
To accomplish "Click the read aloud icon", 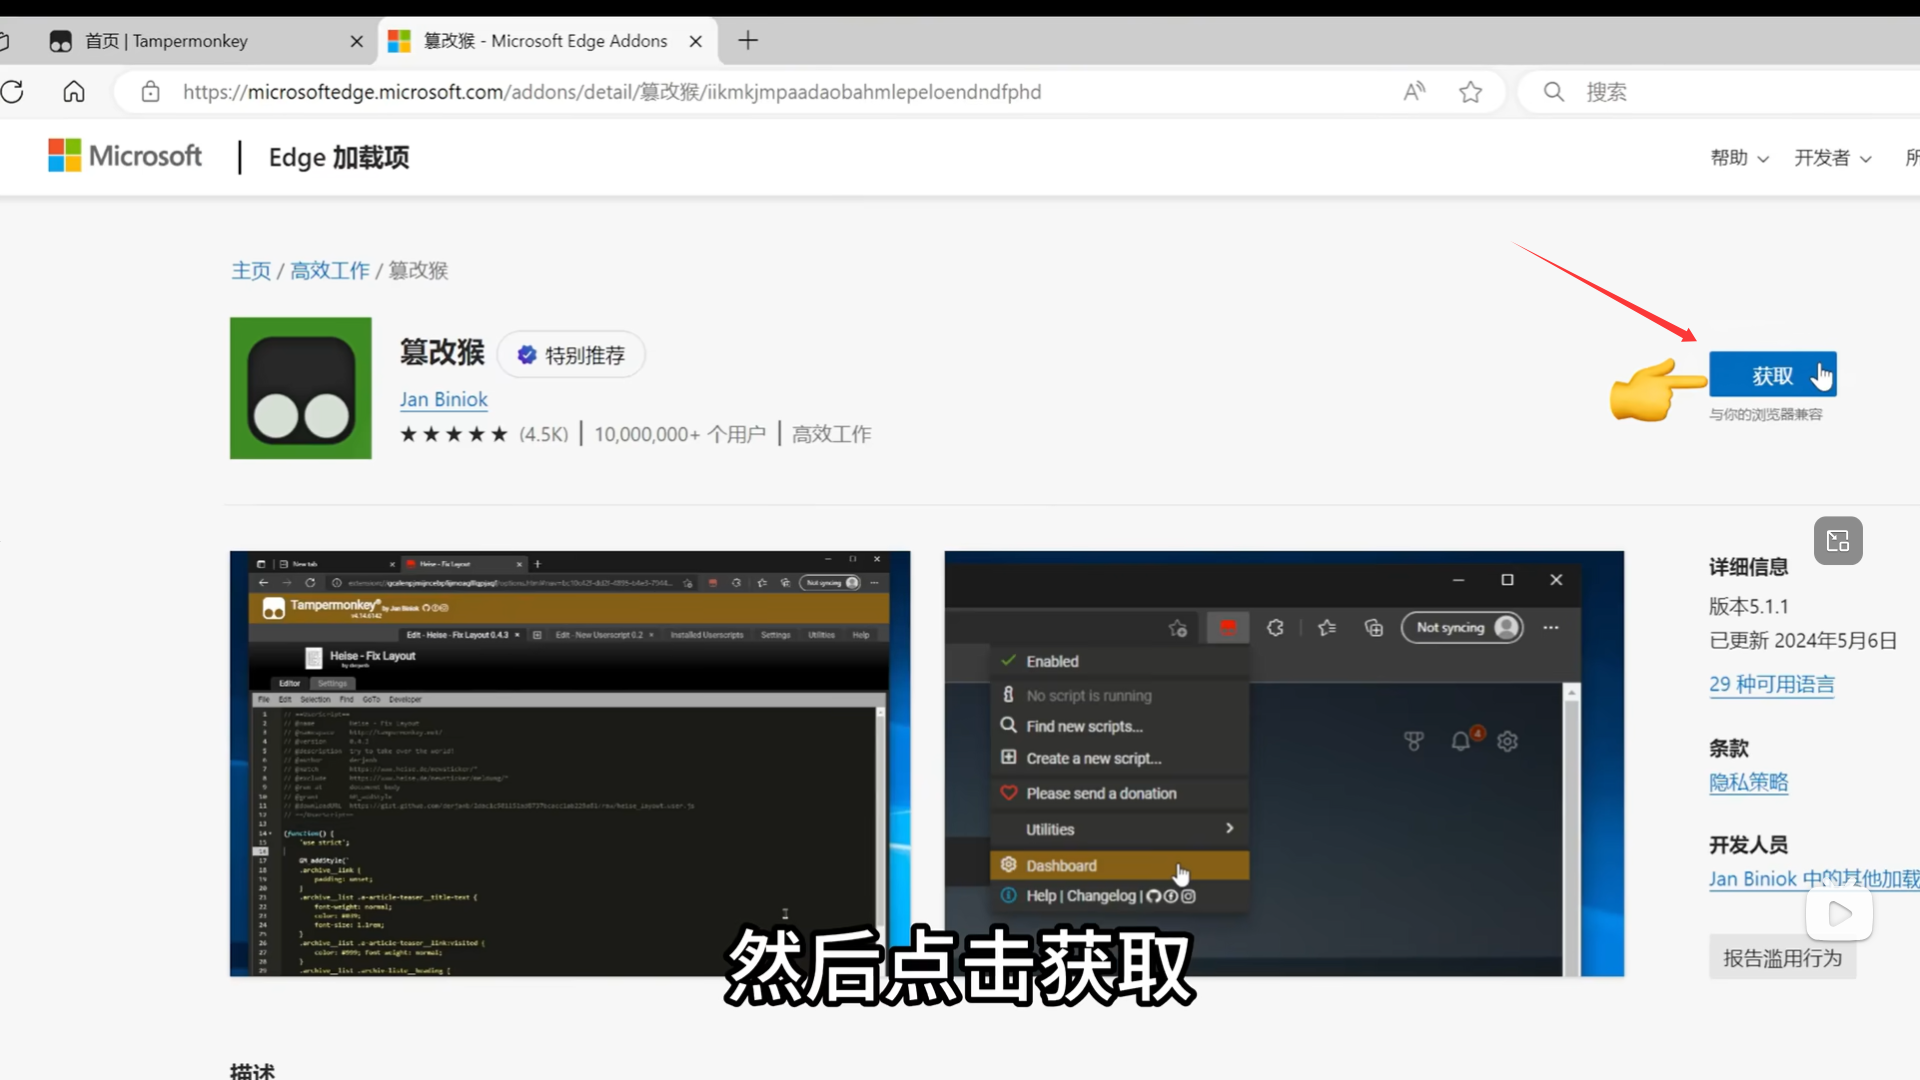I will (1414, 92).
